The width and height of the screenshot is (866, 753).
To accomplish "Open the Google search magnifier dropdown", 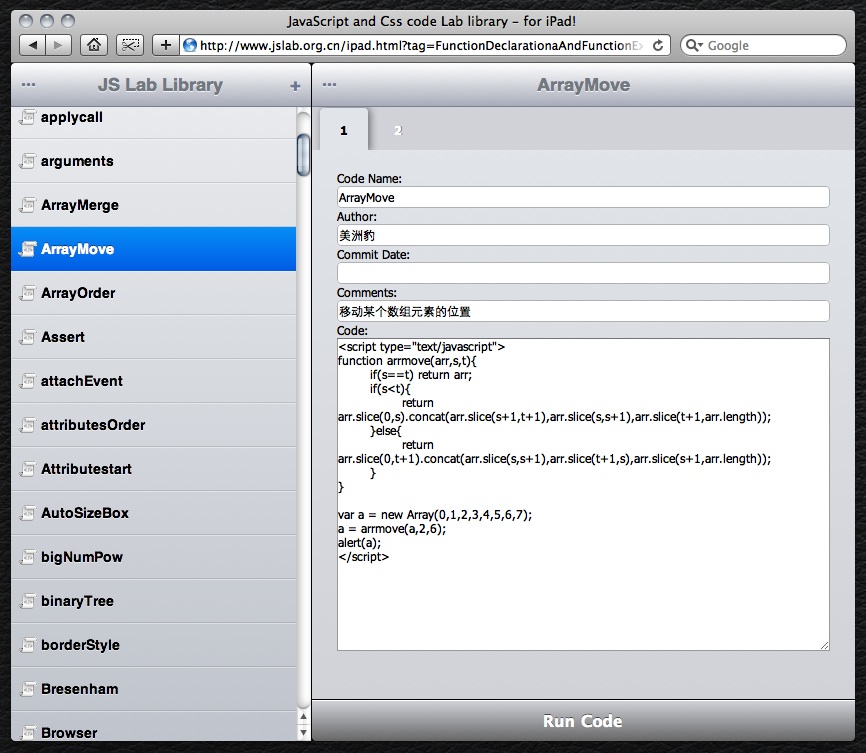I will (694, 45).
